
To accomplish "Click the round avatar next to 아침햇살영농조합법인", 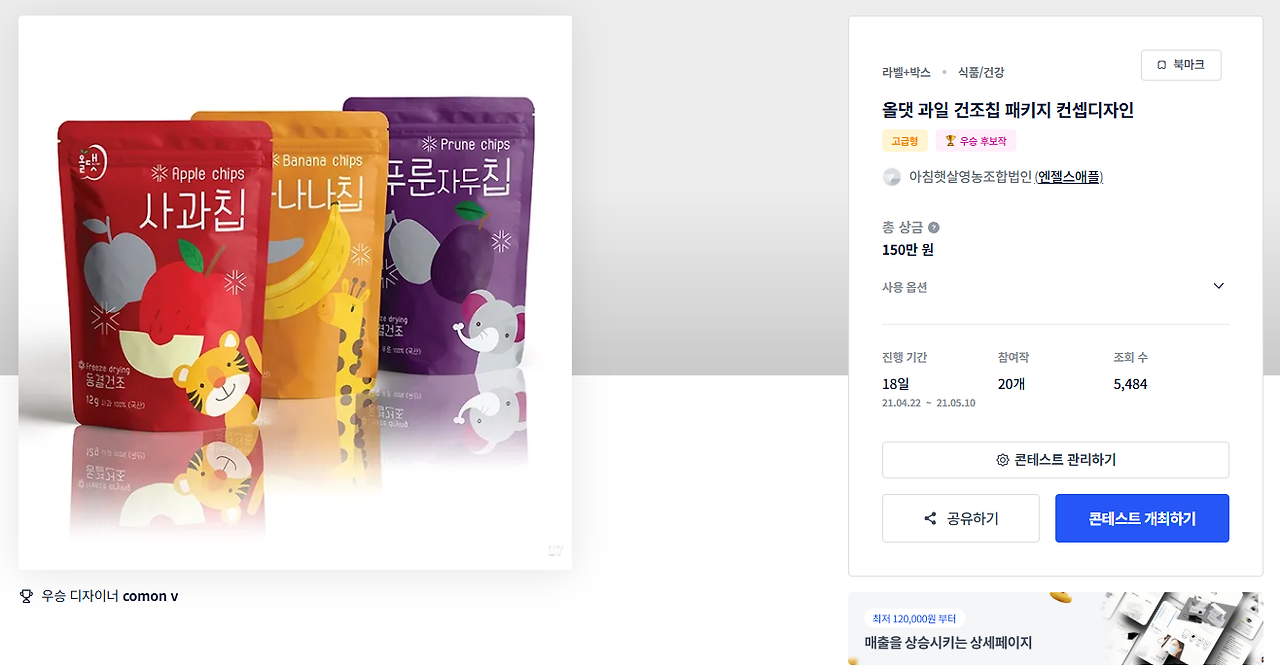I will click(892, 177).
